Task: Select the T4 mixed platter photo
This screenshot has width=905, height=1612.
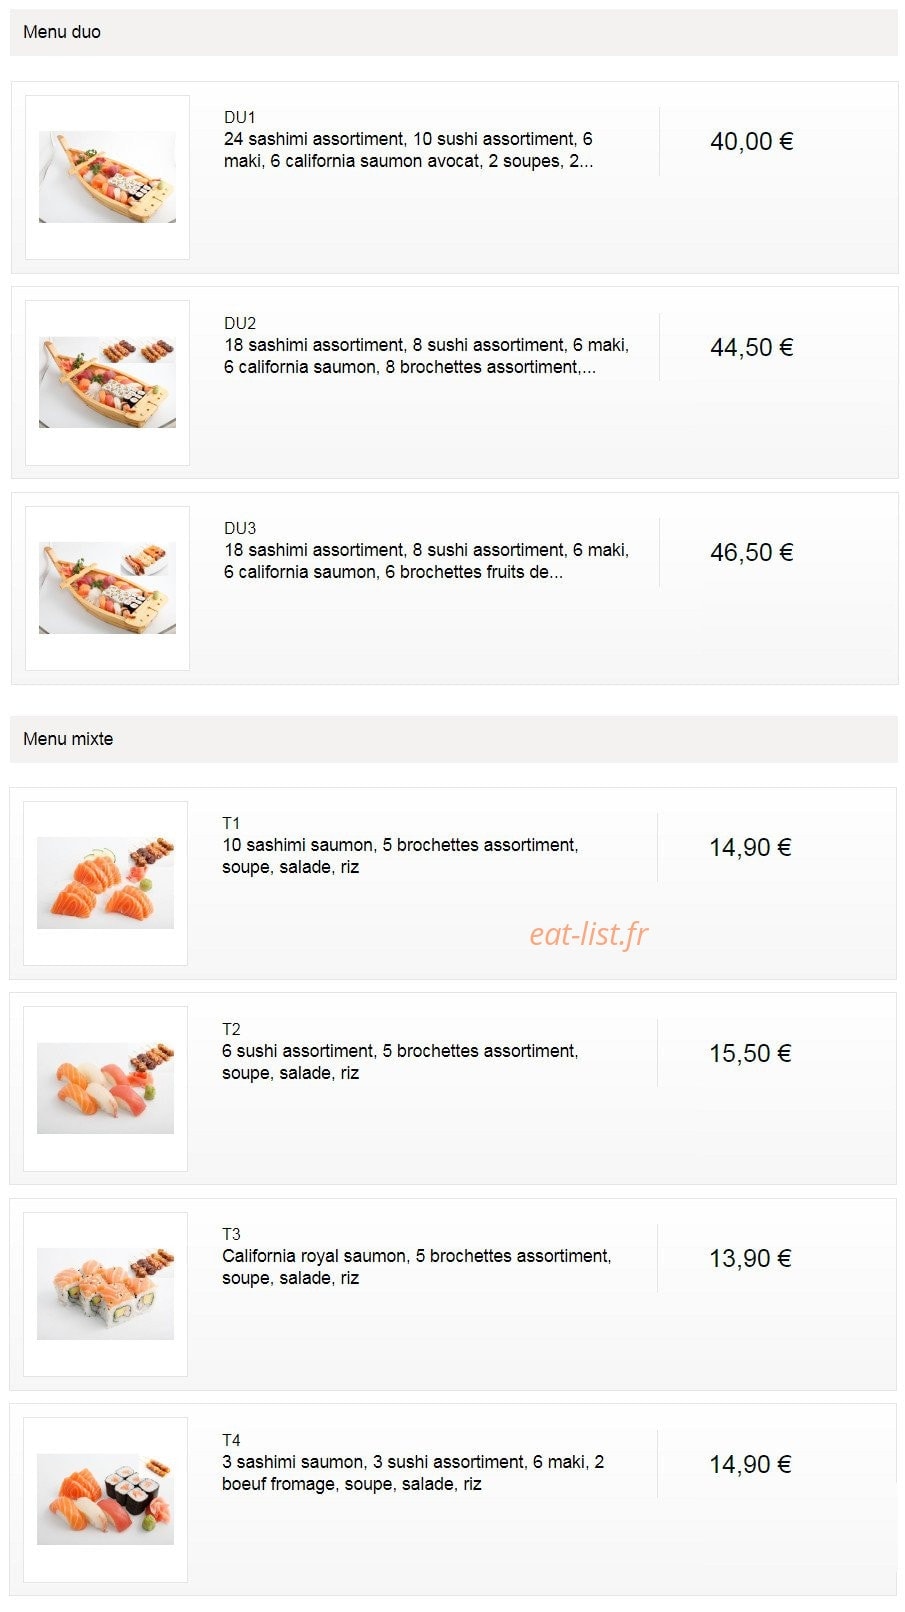Action: [105, 1499]
